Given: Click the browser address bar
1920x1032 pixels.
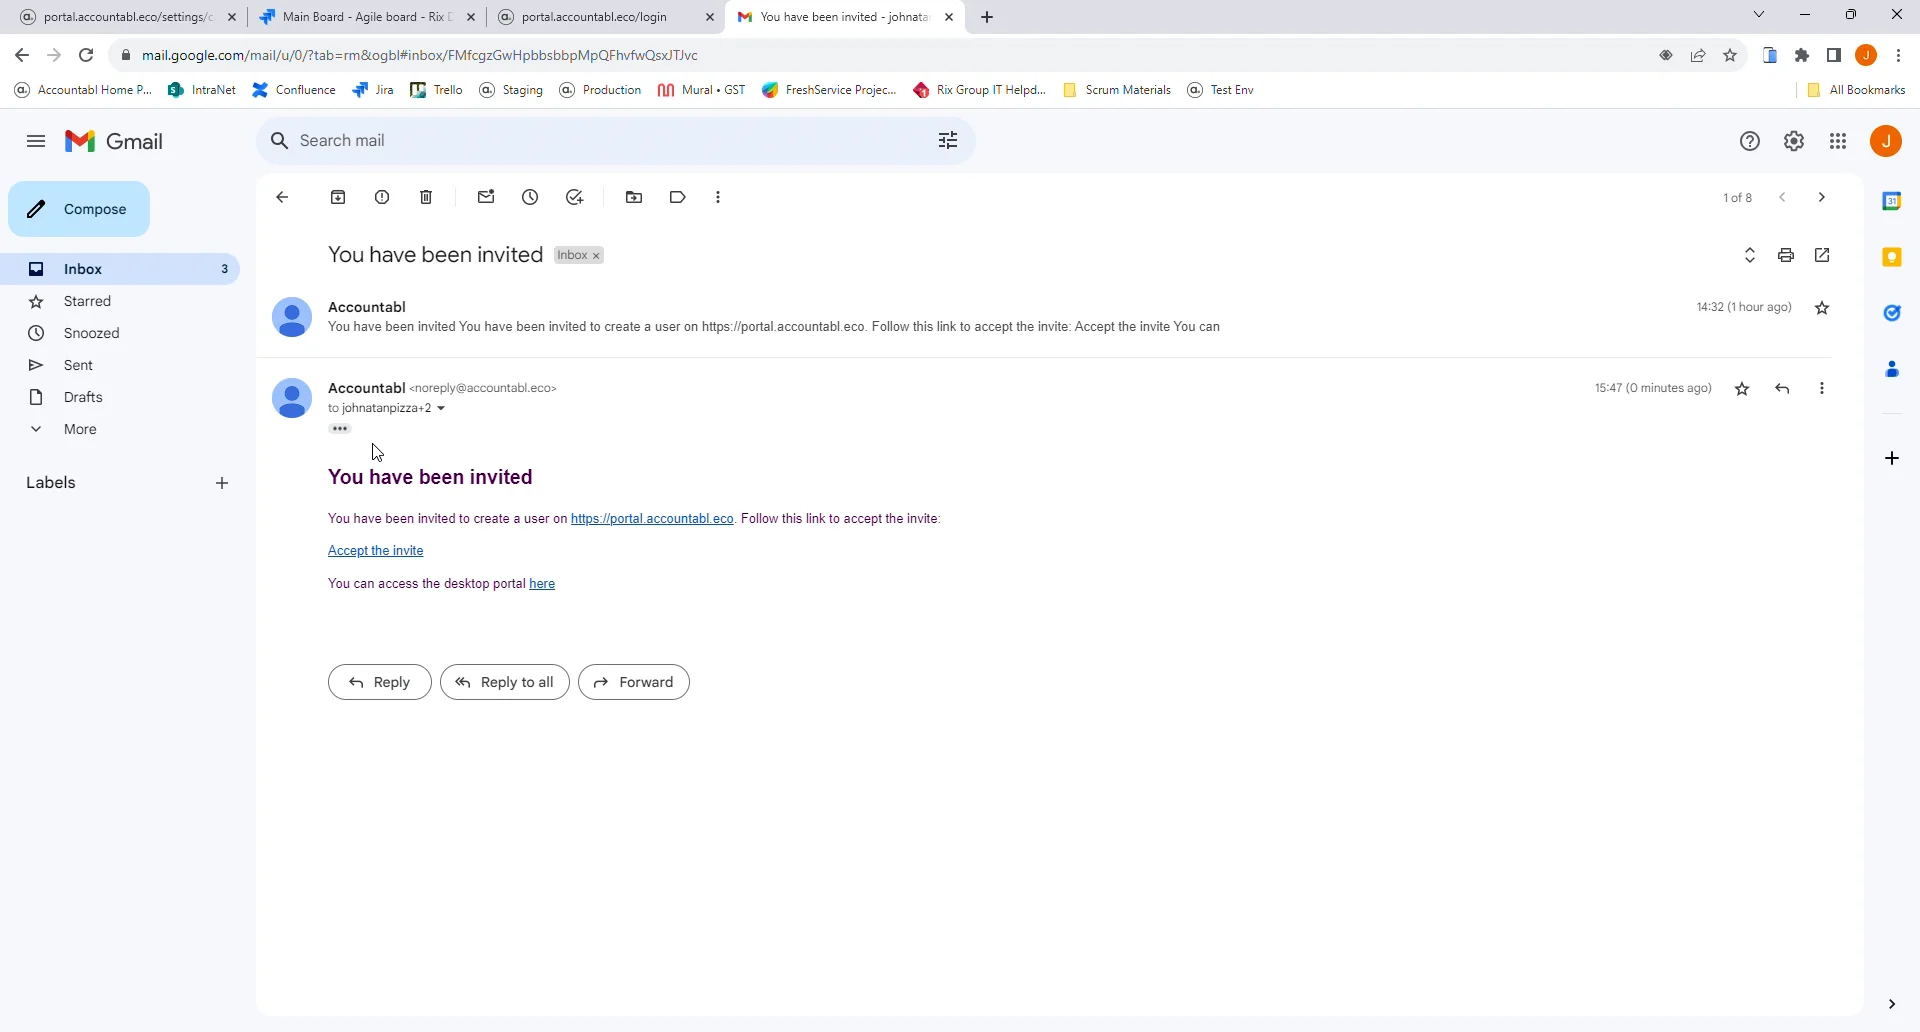Looking at the screenshot, I should pos(880,56).
